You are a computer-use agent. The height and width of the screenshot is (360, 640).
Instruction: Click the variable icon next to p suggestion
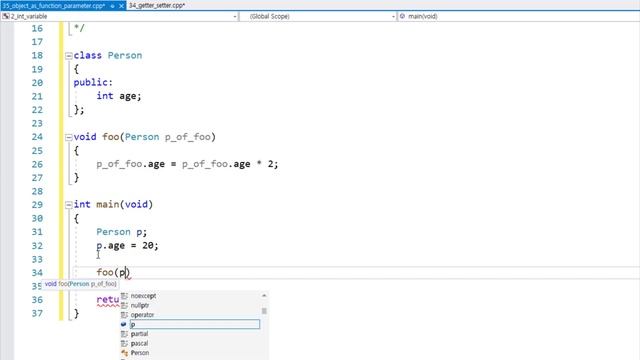pos(124,324)
